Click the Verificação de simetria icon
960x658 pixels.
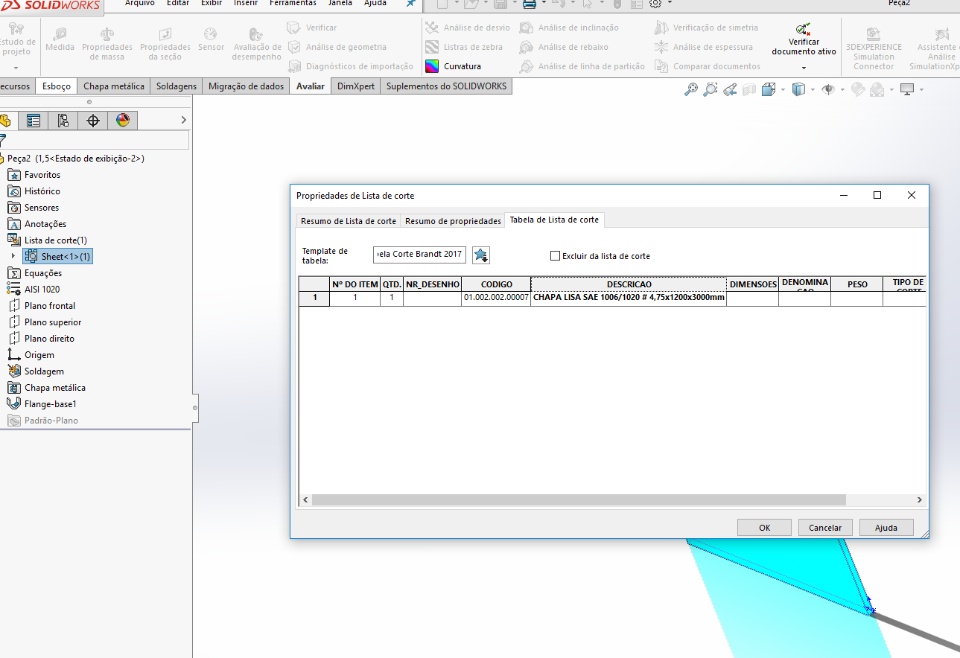click(x=661, y=28)
